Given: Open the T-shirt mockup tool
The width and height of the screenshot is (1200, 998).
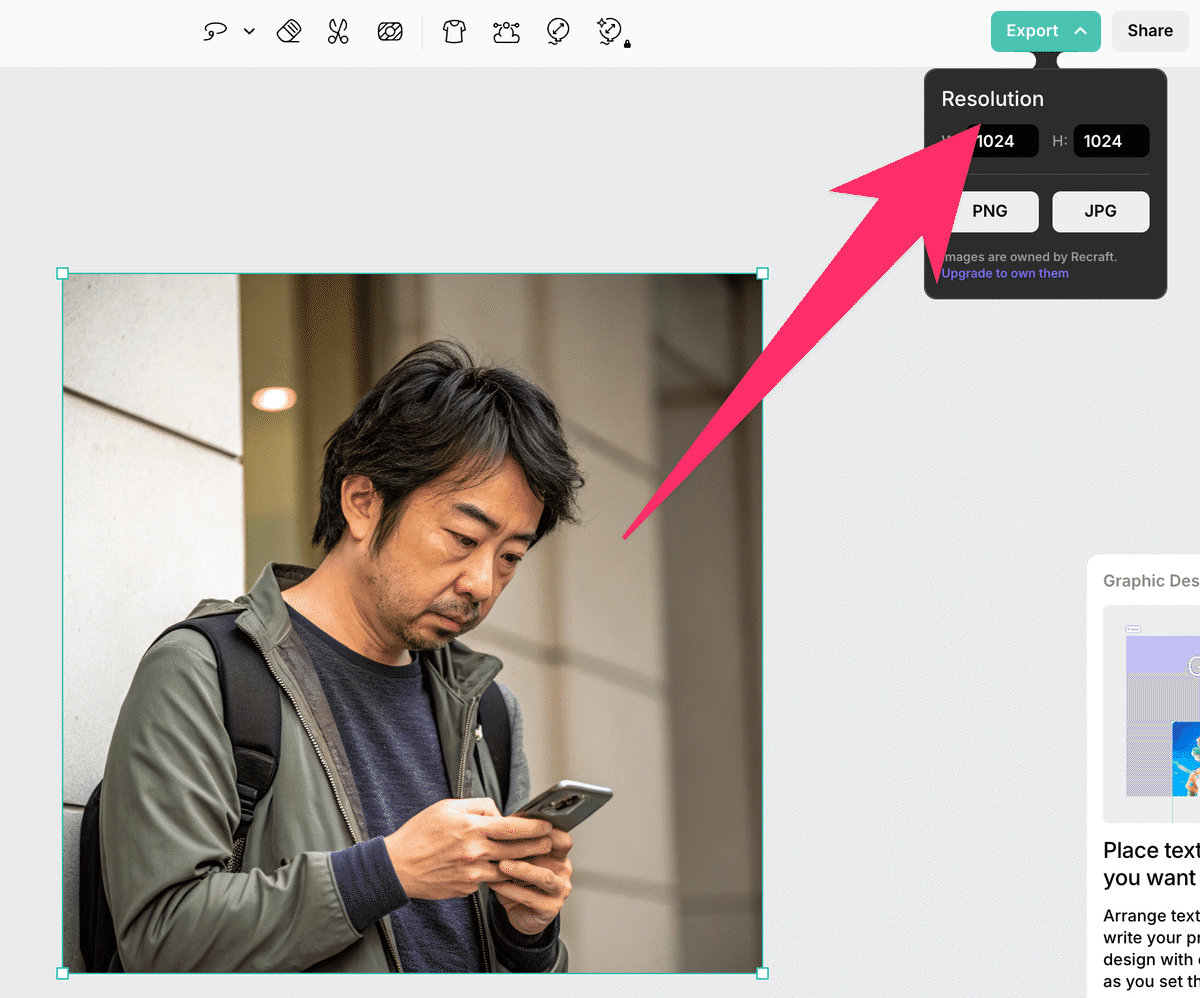Looking at the screenshot, I should 454,32.
